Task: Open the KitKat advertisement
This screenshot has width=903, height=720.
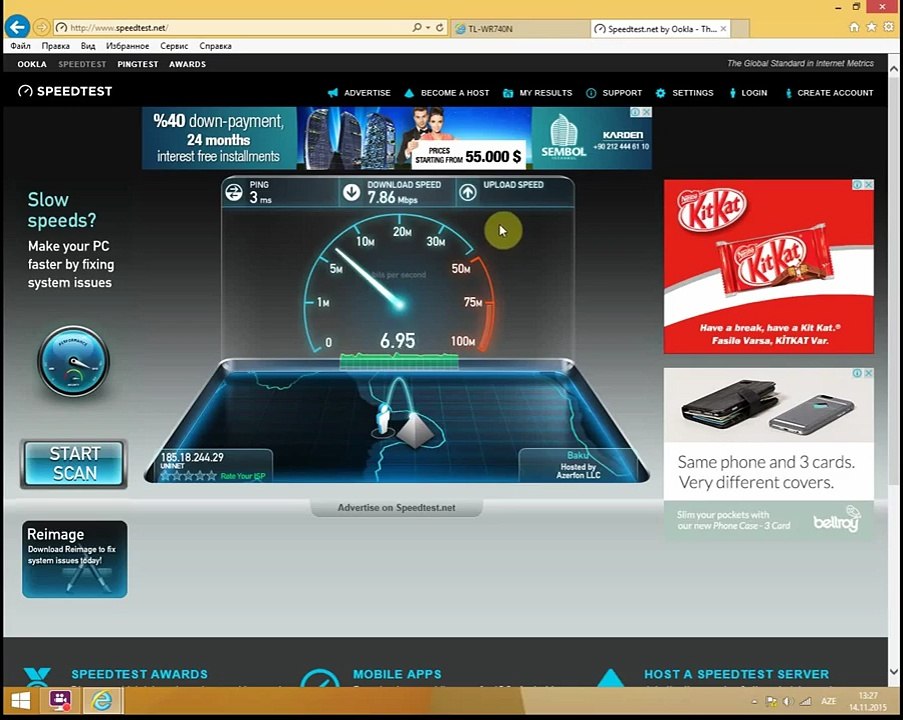Action: coord(769,267)
